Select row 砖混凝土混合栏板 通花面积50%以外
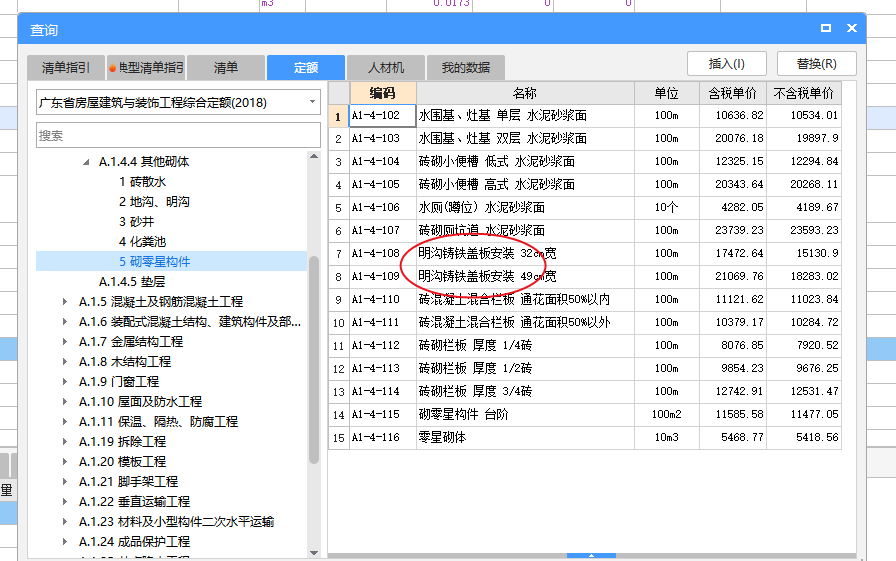The image size is (896, 561). click(585, 322)
